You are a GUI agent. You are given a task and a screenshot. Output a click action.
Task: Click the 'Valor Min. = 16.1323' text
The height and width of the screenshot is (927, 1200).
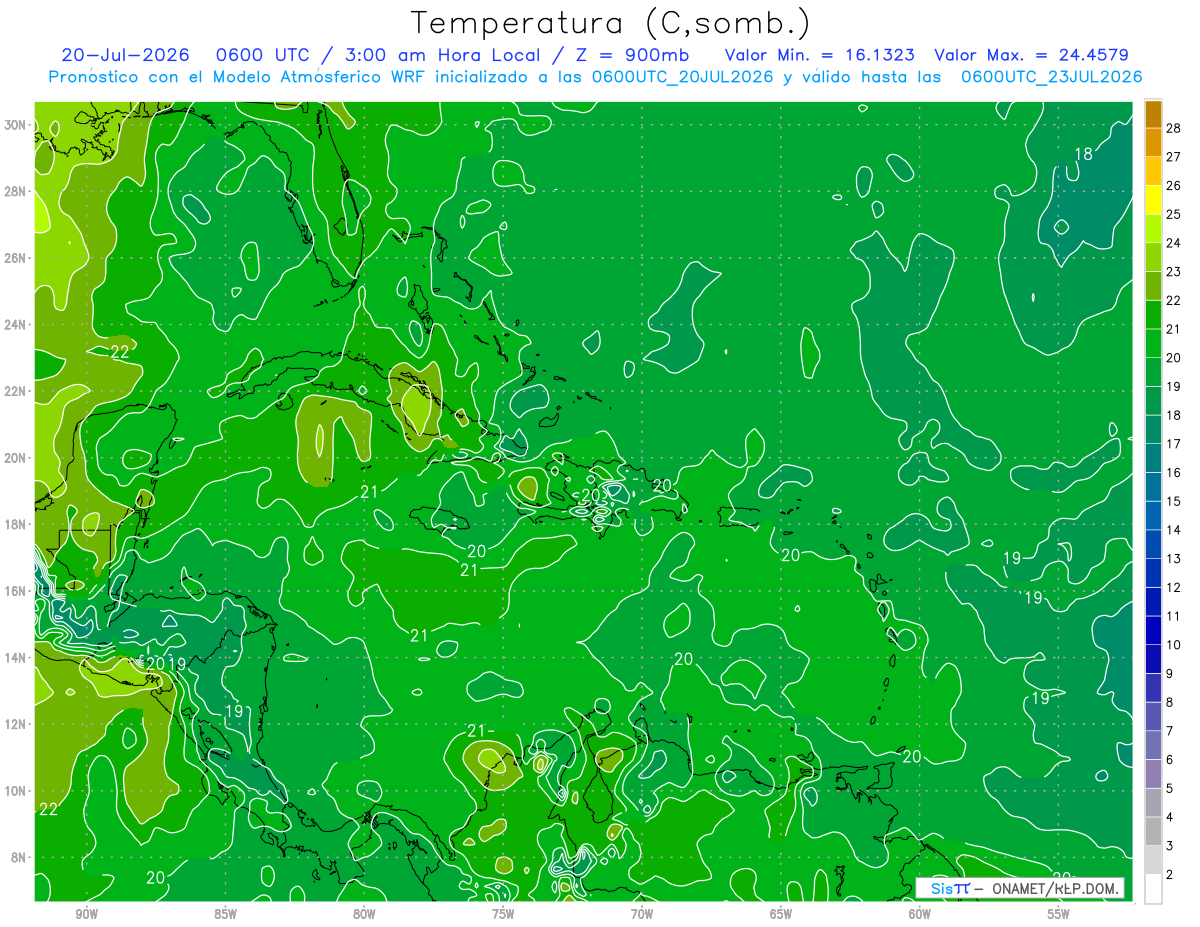(820, 55)
